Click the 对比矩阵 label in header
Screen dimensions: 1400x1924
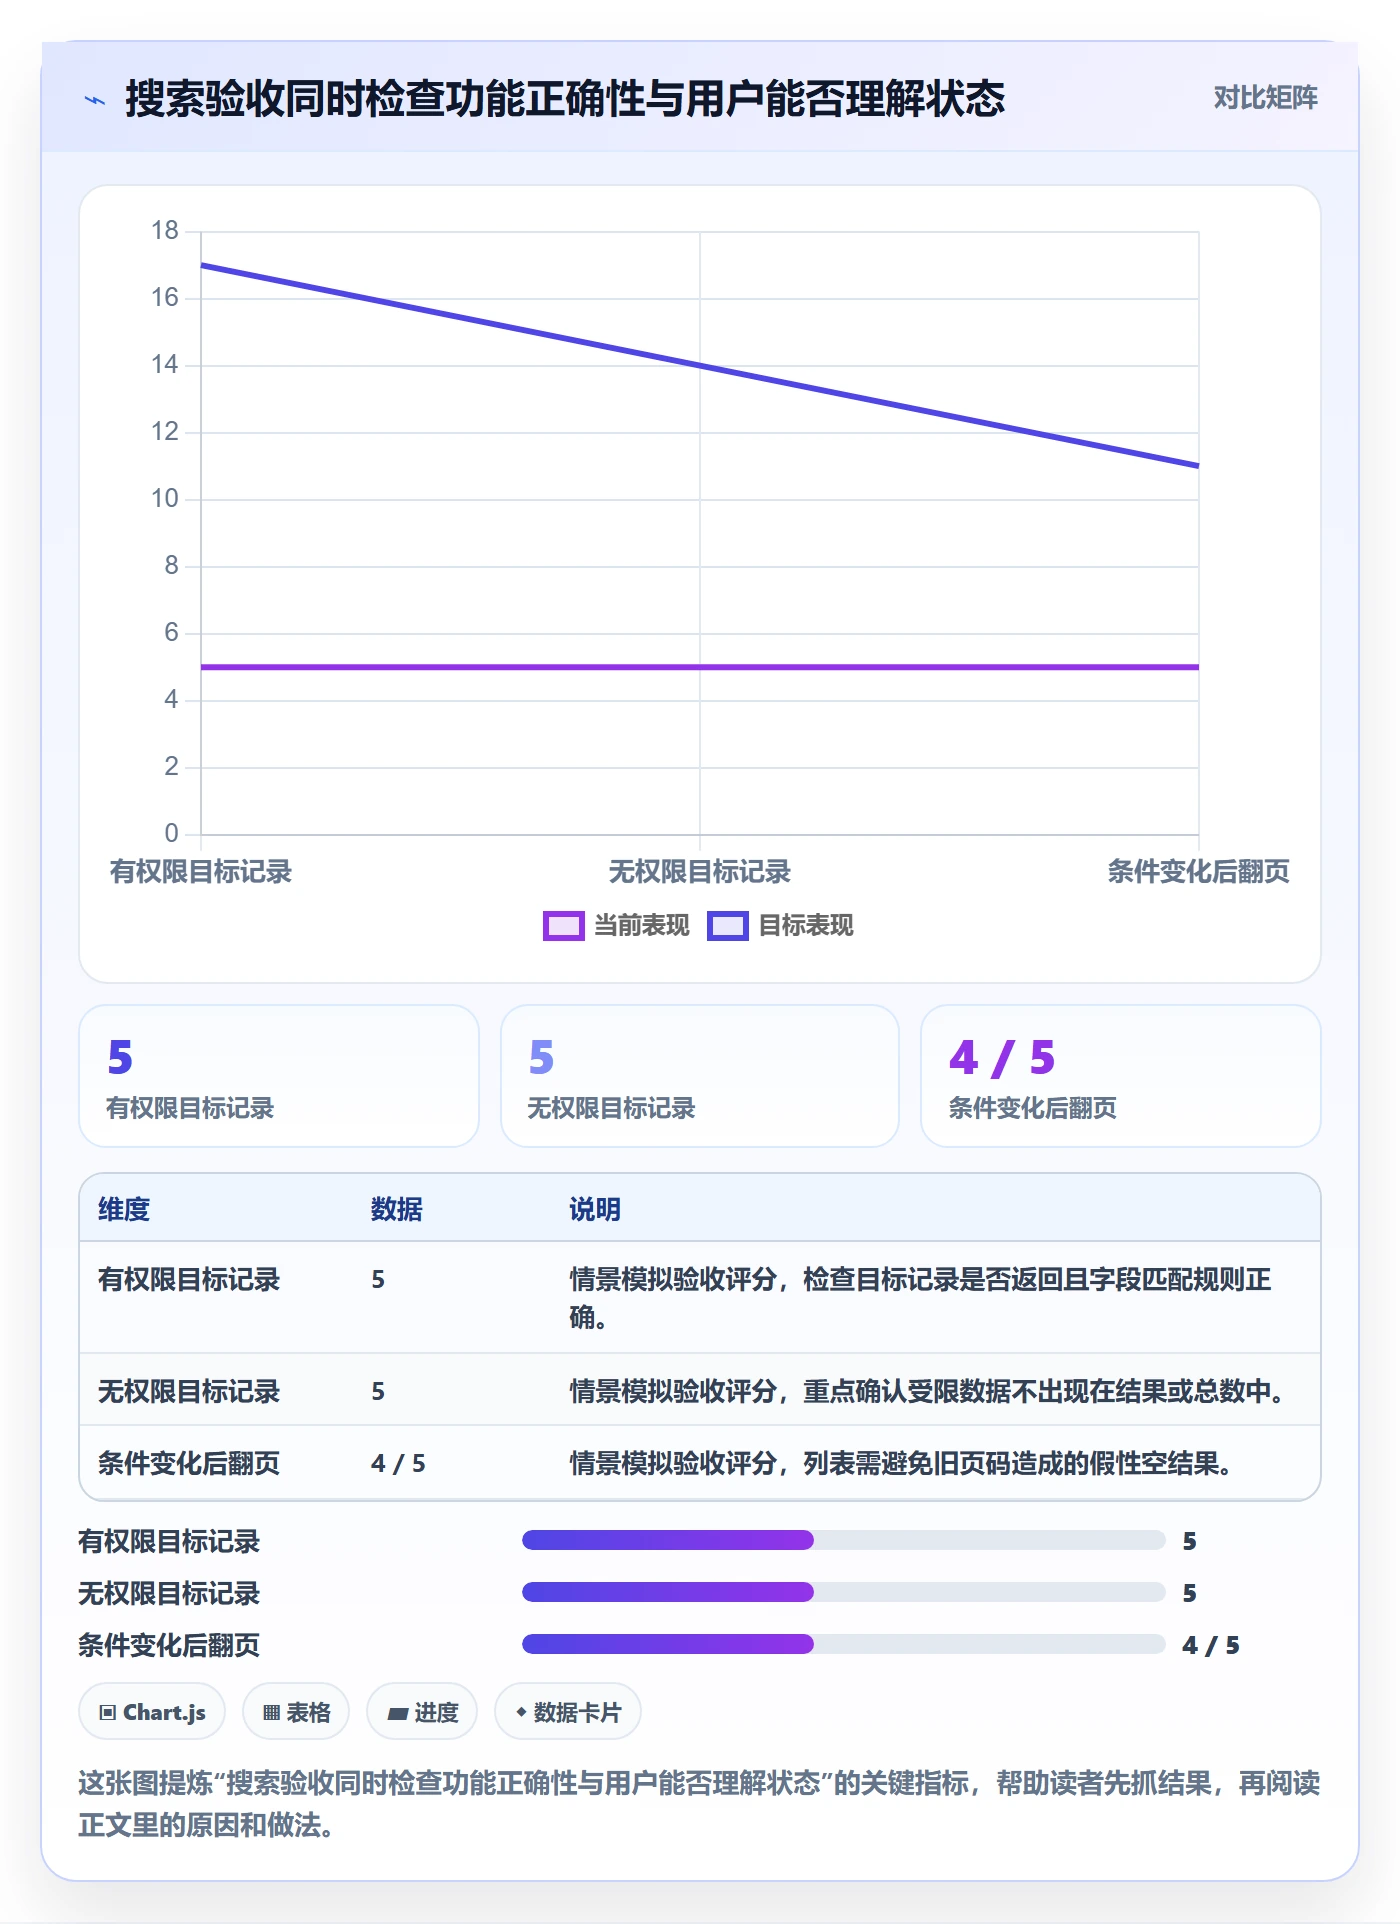click(1265, 98)
